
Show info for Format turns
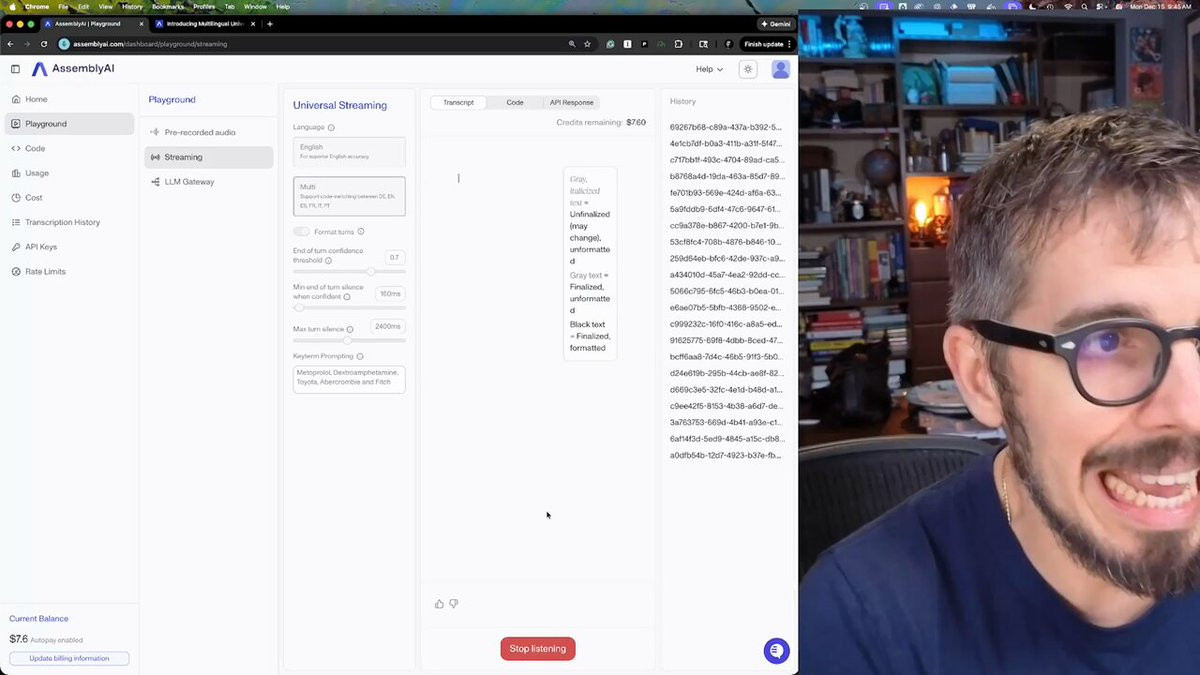[361, 232]
